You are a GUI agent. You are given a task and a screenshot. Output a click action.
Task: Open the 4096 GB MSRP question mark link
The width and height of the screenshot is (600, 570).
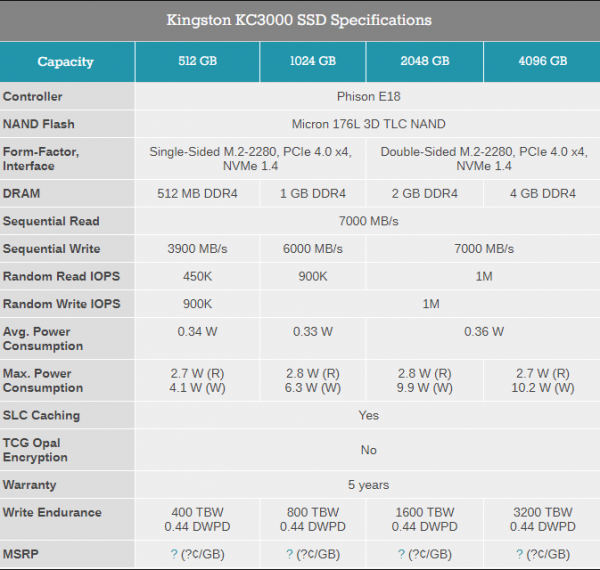(x=520, y=554)
